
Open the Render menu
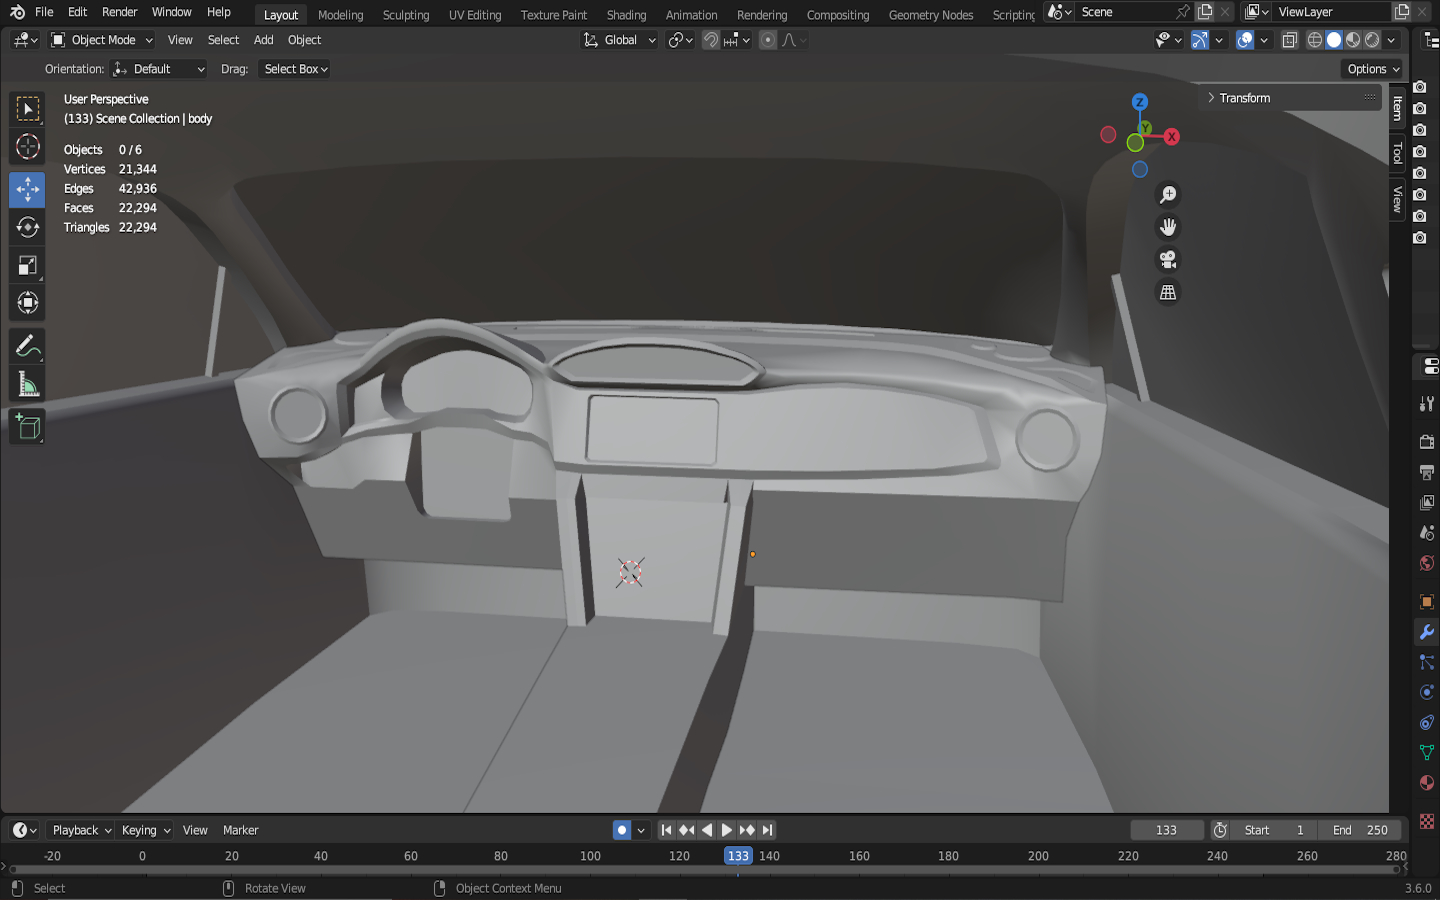119,12
